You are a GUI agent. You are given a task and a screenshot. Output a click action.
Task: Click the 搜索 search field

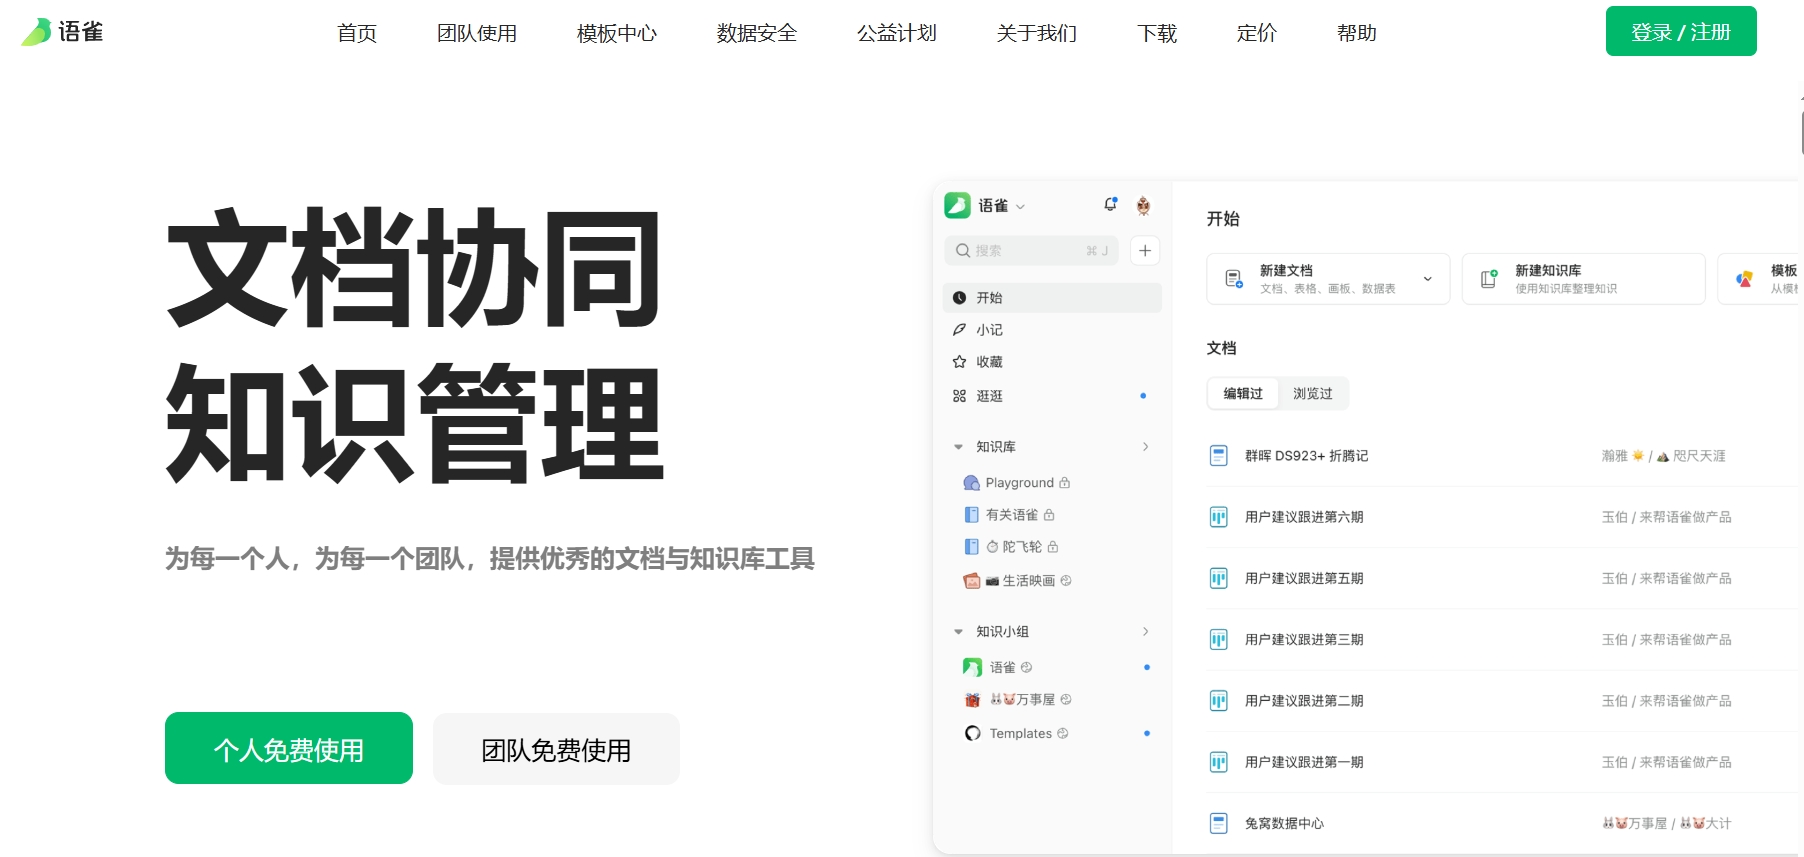1032,250
